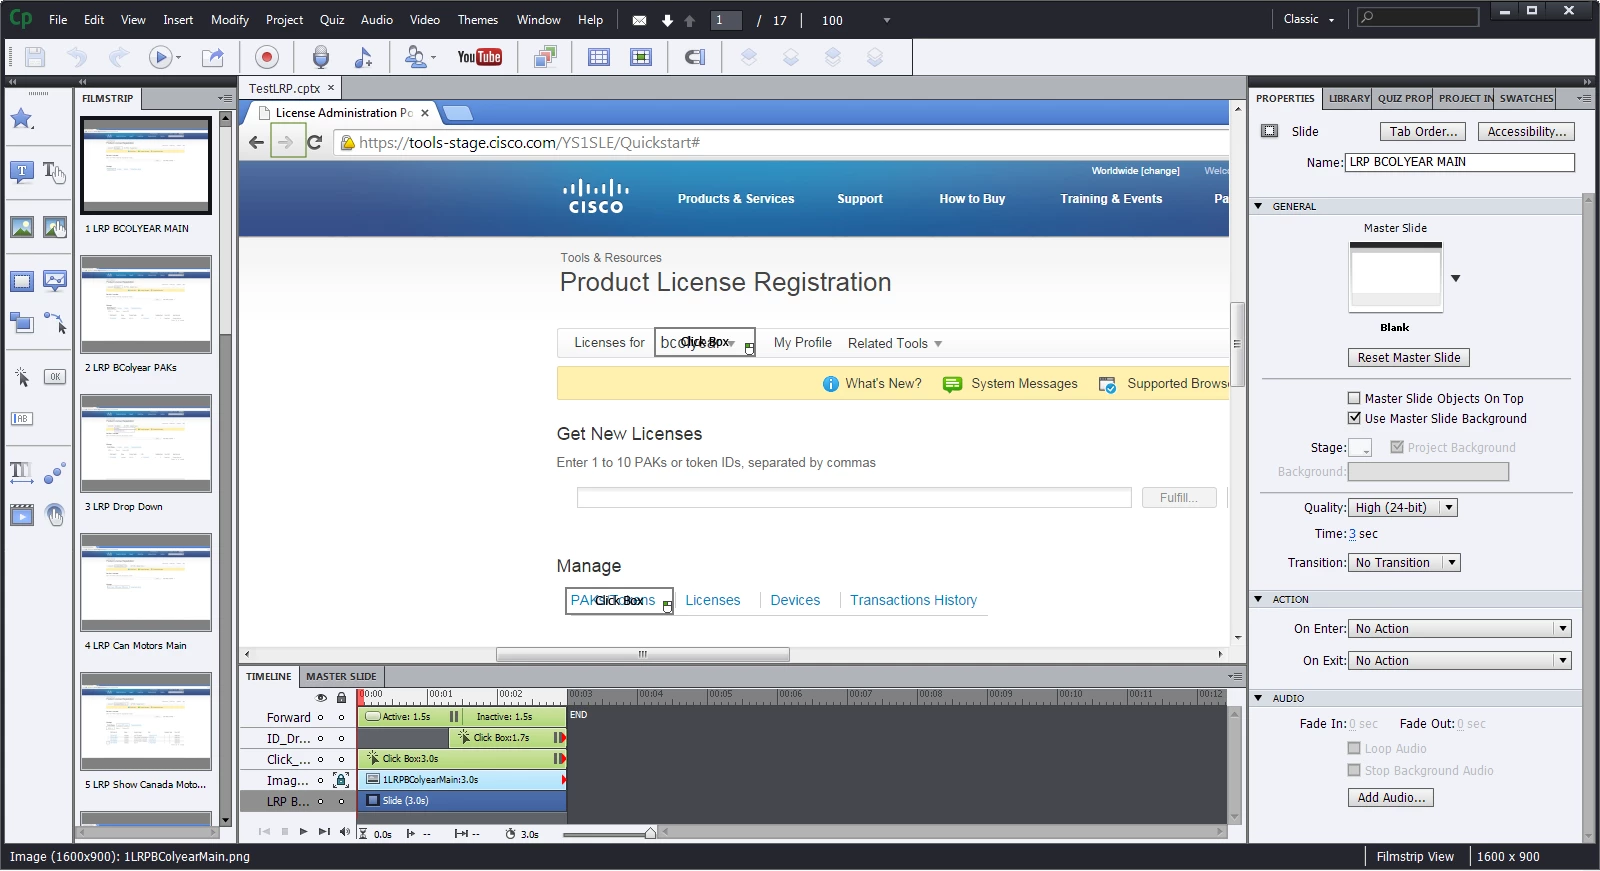Image resolution: width=1600 pixels, height=871 pixels.
Task: Open the Modify menu
Action: point(230,19)
